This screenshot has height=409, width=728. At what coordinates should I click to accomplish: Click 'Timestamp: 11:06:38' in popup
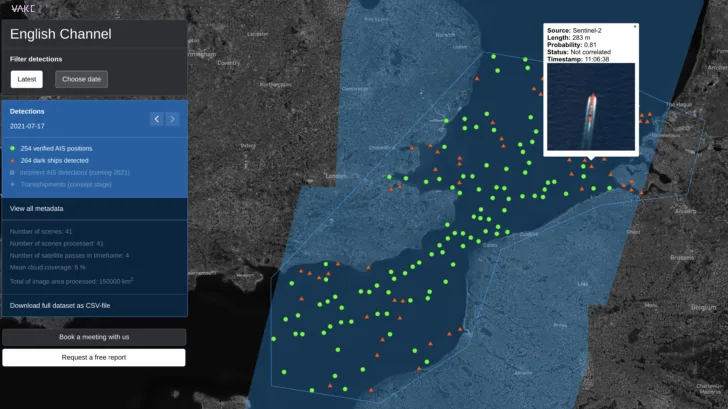pos(578,59)
